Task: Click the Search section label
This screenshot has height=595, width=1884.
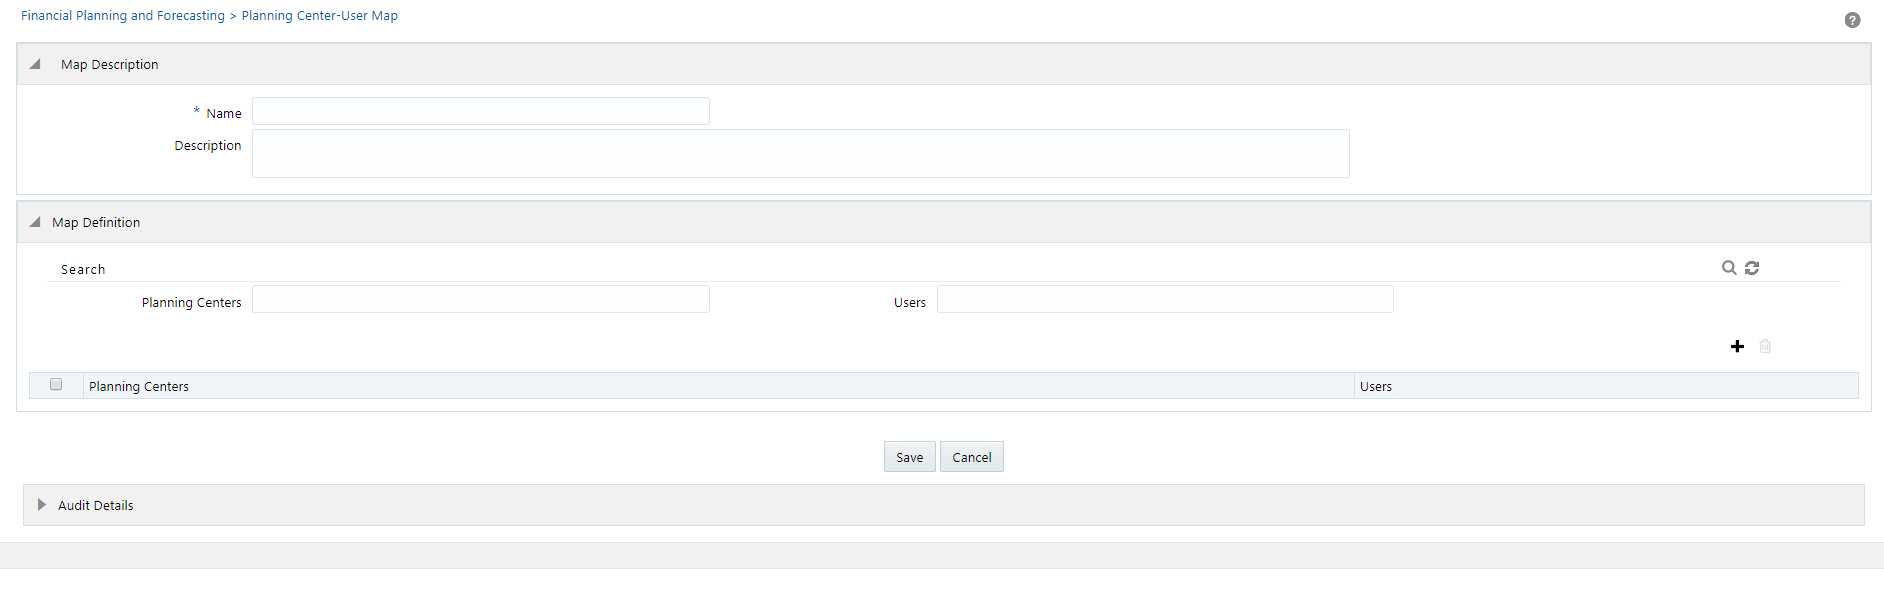Action: click(83, 269)
